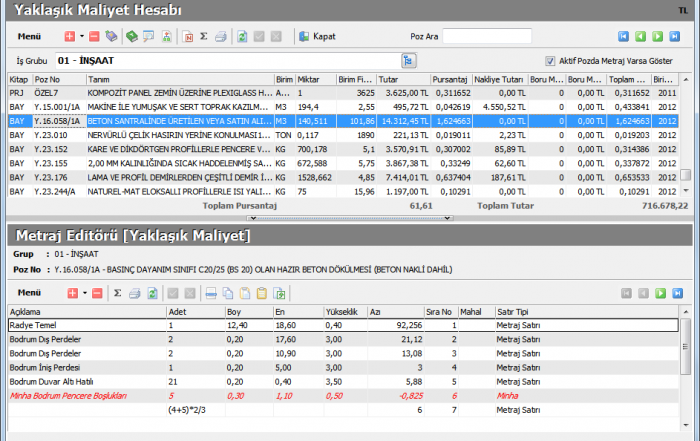Open the top Menü menu

[29, 36]
